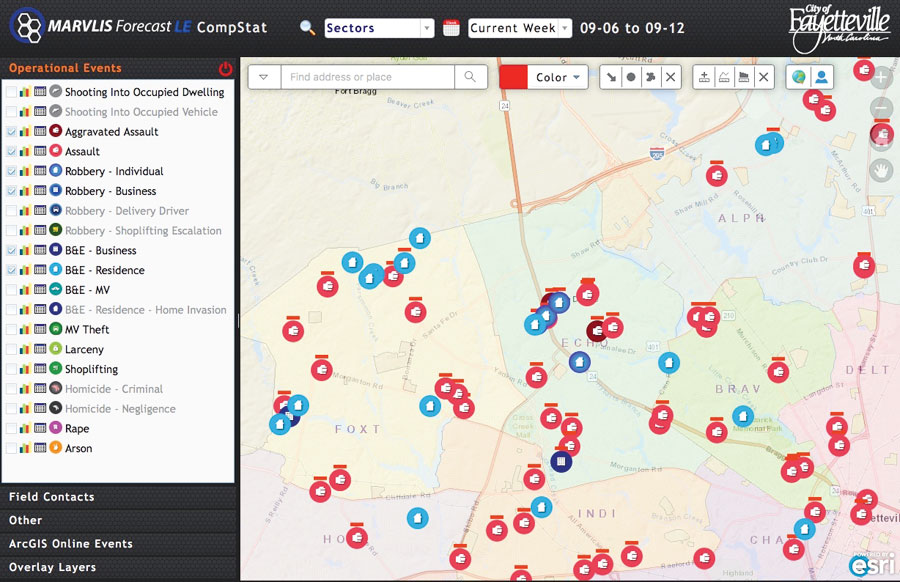Clear drawings with the first X tool

click(670, 77)
